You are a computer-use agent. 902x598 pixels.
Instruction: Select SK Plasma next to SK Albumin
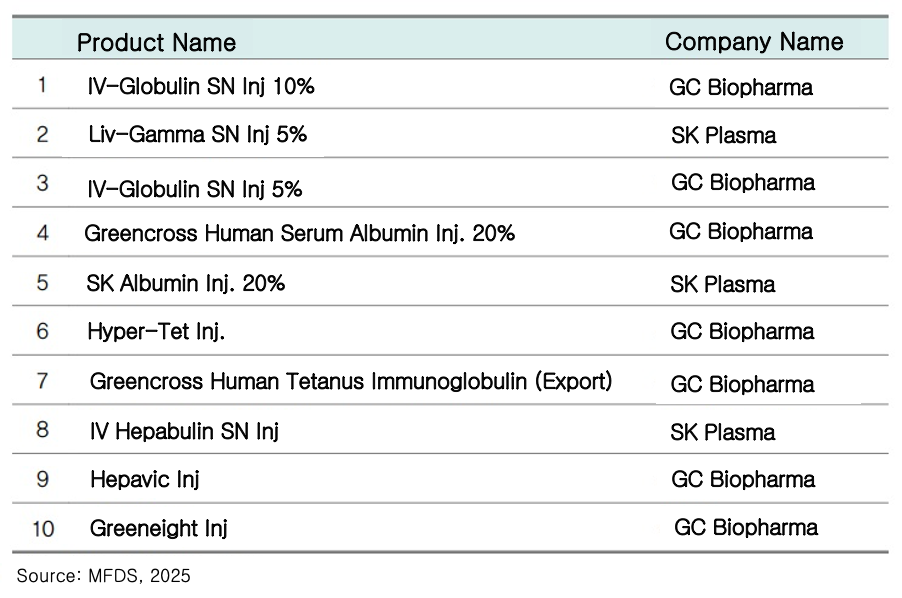[x=723, y=284]
